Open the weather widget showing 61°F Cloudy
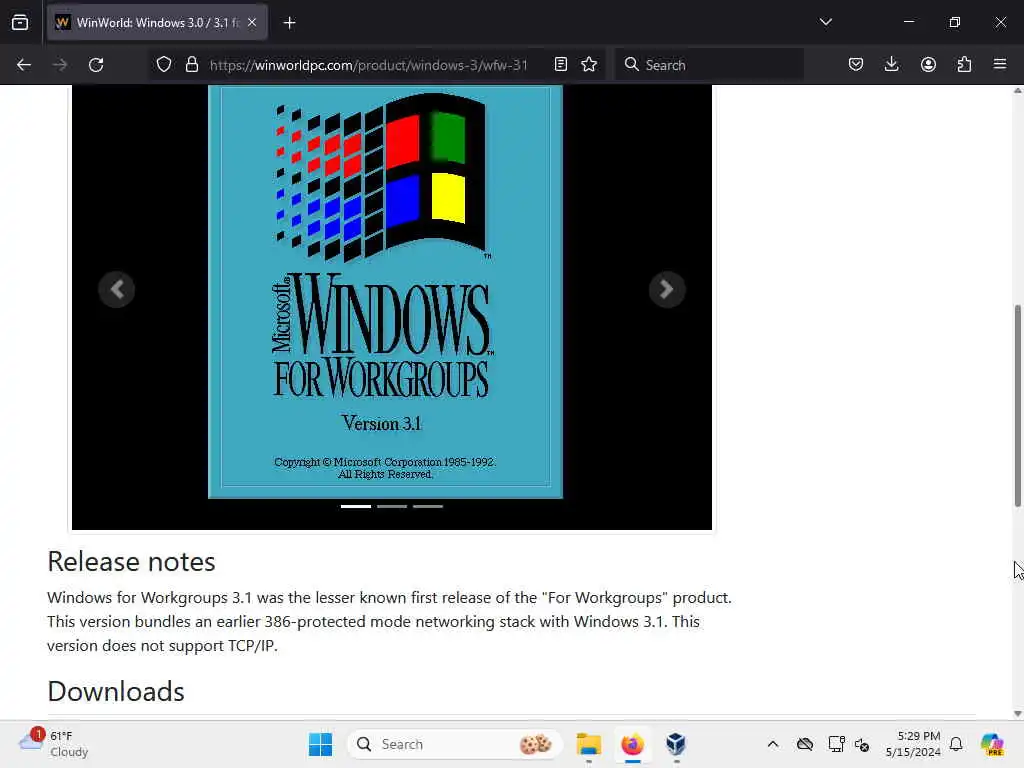Image resolution: width=1024 pixels, height=768 pixels. 54,744
